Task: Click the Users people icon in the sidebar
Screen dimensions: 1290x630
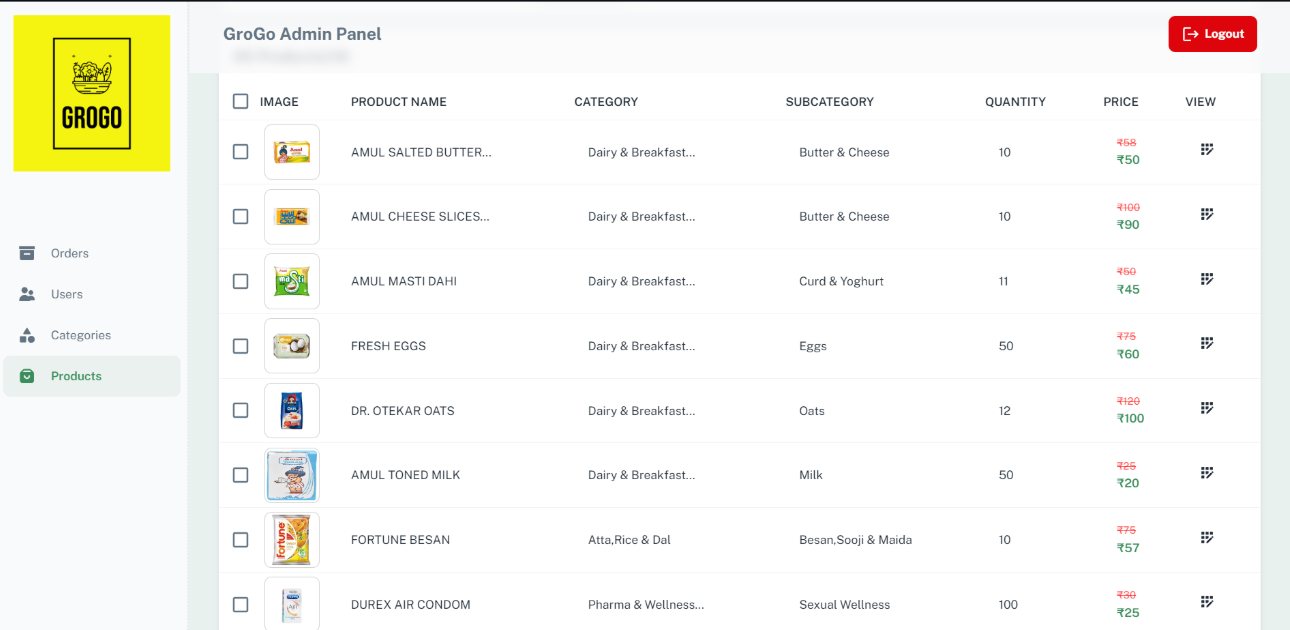Action: (x=26, y=294)
